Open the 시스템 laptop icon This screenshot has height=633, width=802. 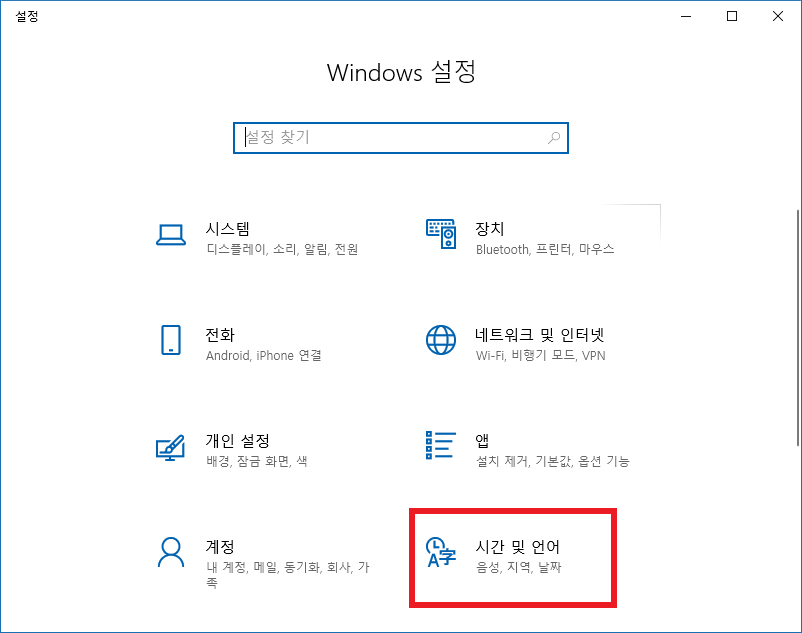(x=171, y=236)
